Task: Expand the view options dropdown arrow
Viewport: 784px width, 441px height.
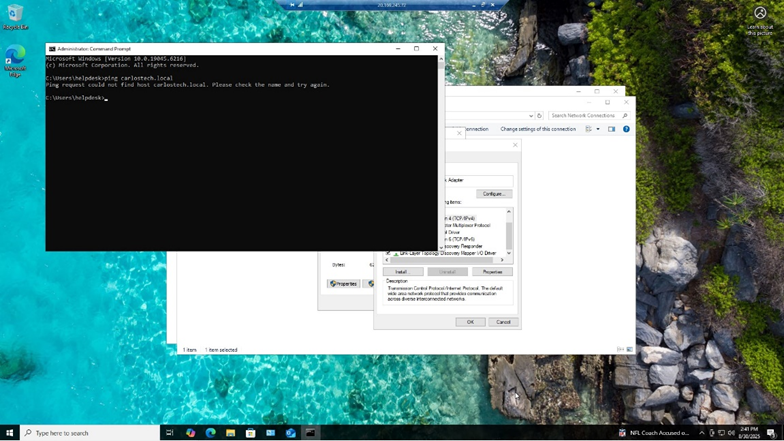Action: (598, 129)
